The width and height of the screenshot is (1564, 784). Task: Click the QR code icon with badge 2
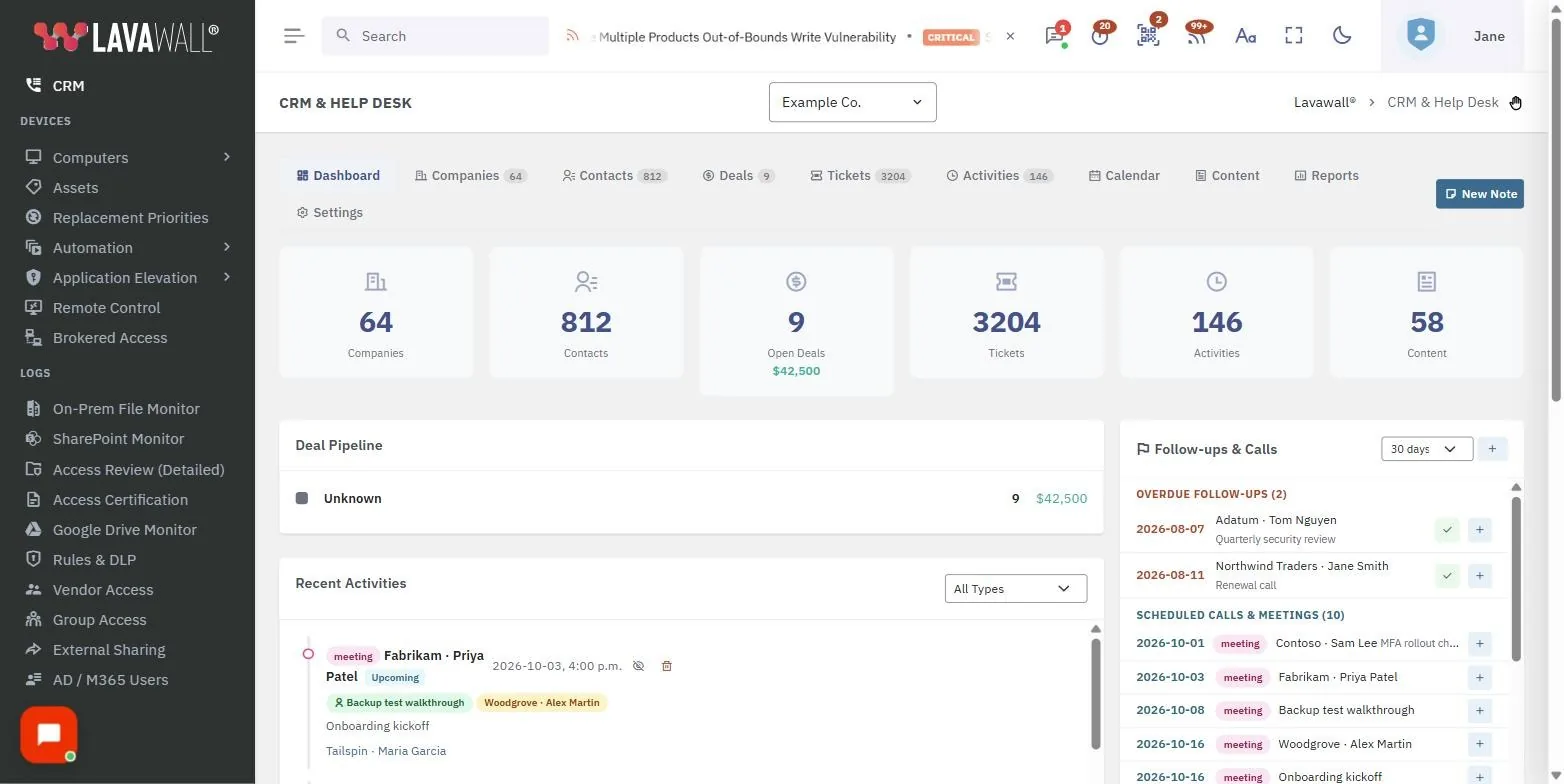pyautogui.click(x=1148, y=36)
